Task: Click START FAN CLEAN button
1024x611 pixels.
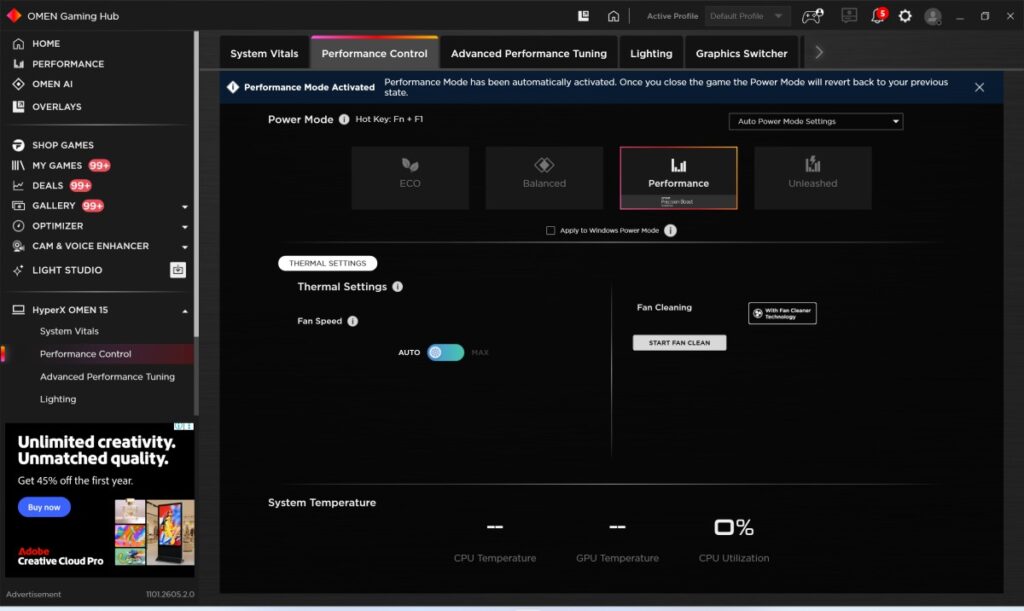Action: 679,343
